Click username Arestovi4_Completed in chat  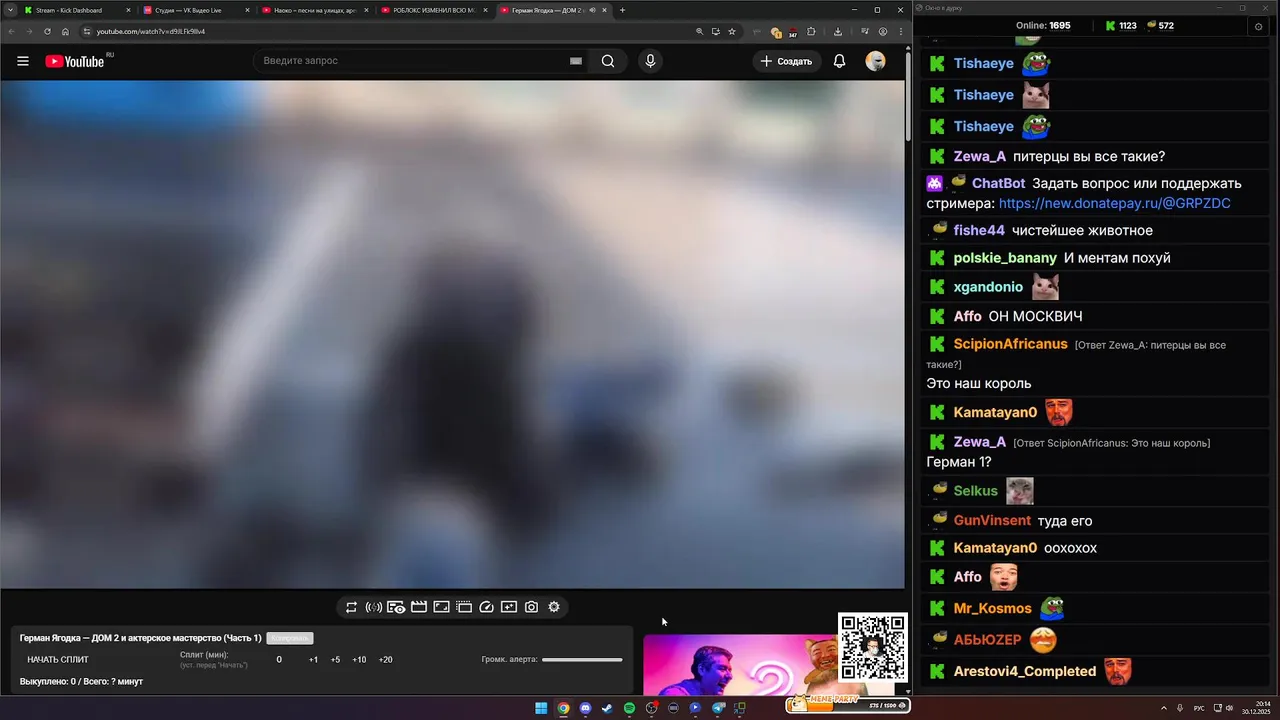[1025, 671]
